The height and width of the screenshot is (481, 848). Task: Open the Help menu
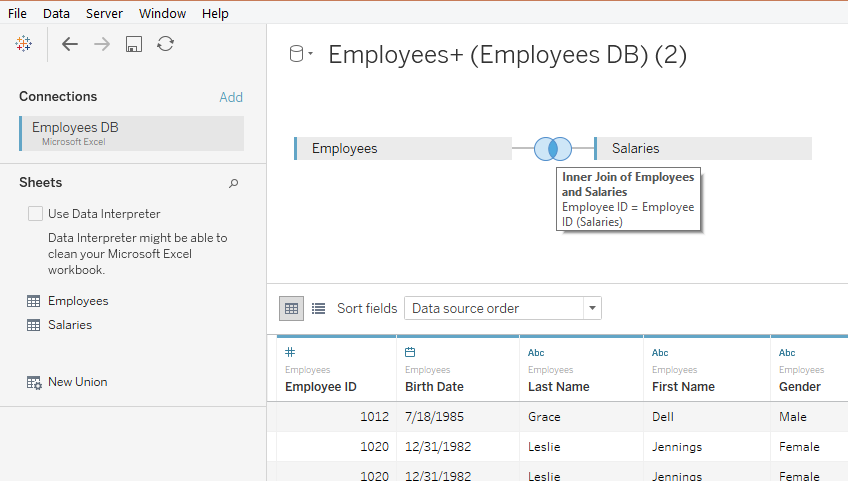point(215,14)
